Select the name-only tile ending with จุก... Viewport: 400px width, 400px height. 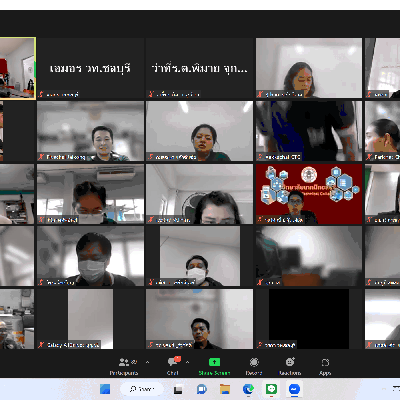click(199, 68)
